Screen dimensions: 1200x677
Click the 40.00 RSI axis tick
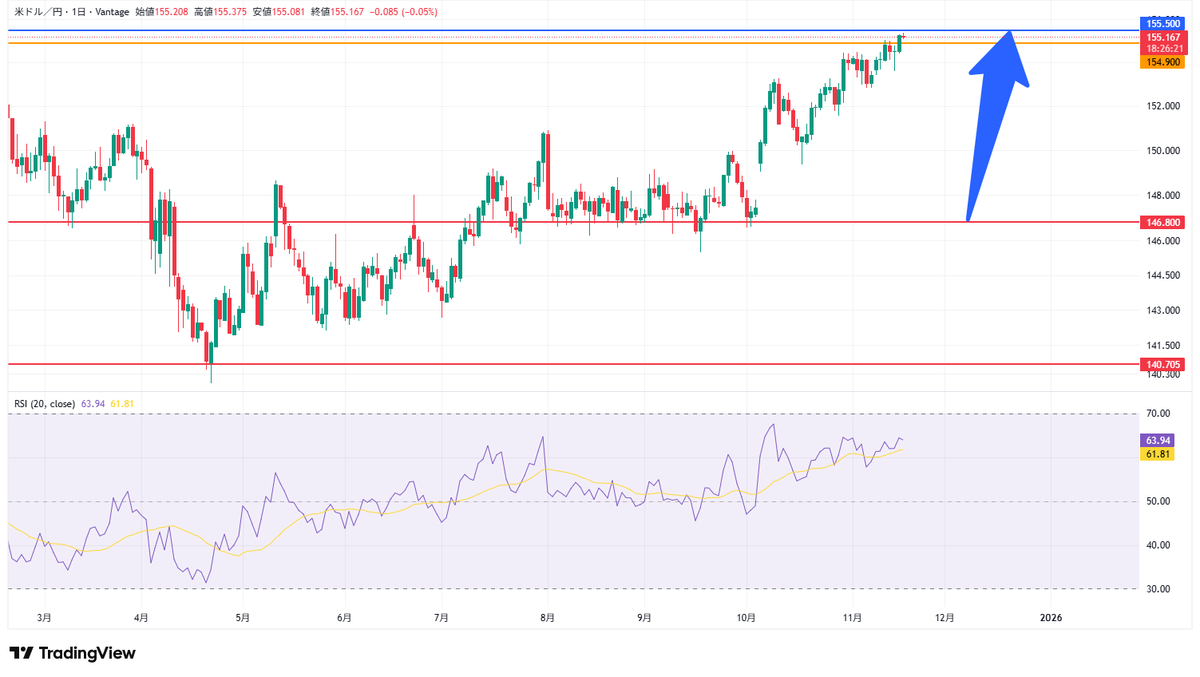point(1159,545)
